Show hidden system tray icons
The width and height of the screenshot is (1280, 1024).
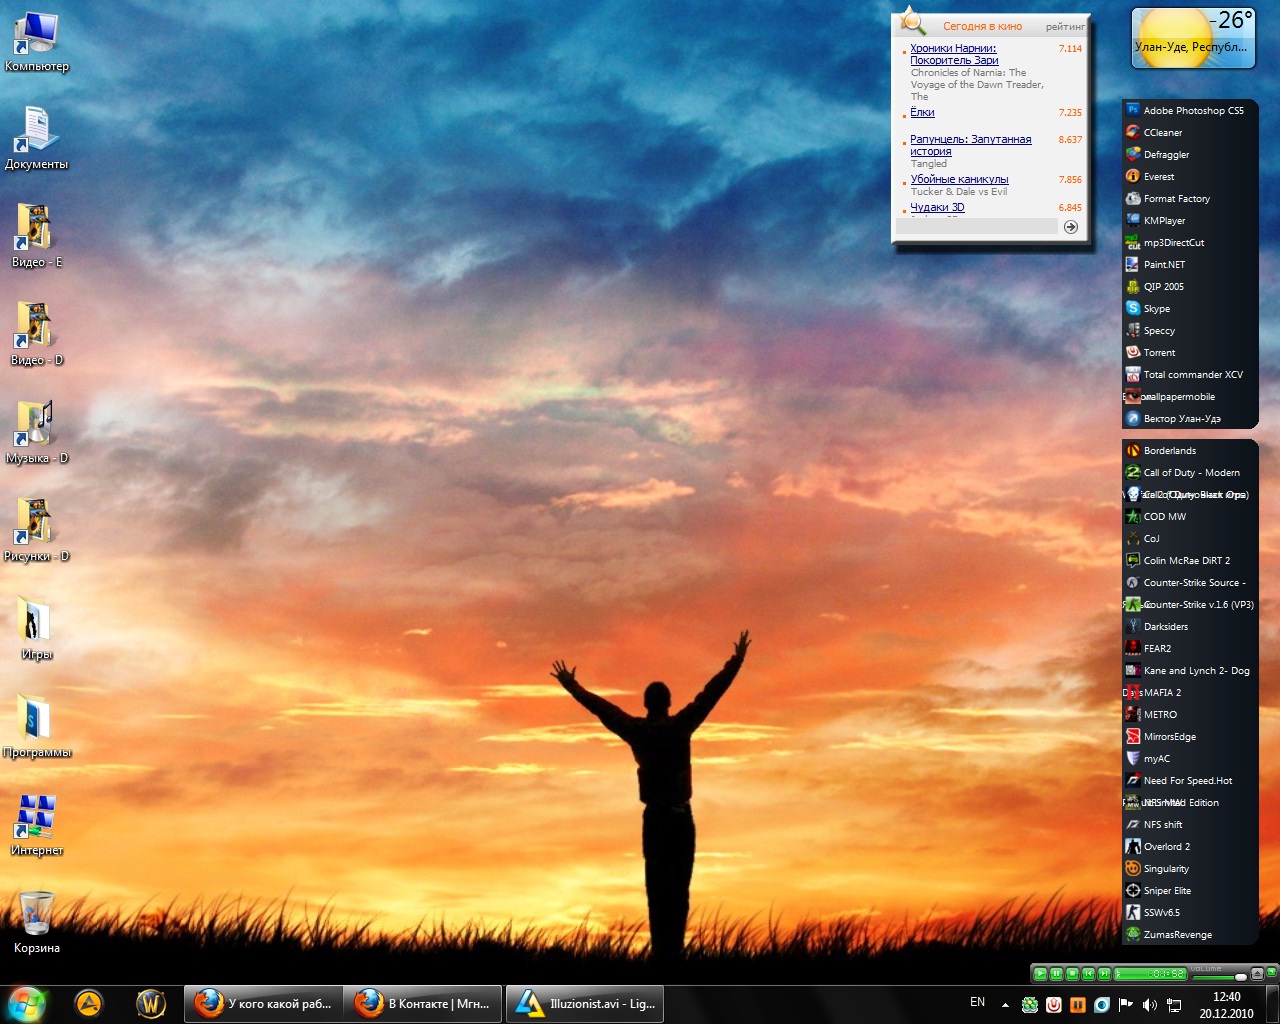pyautogui.click(x=1005, y=1004)
